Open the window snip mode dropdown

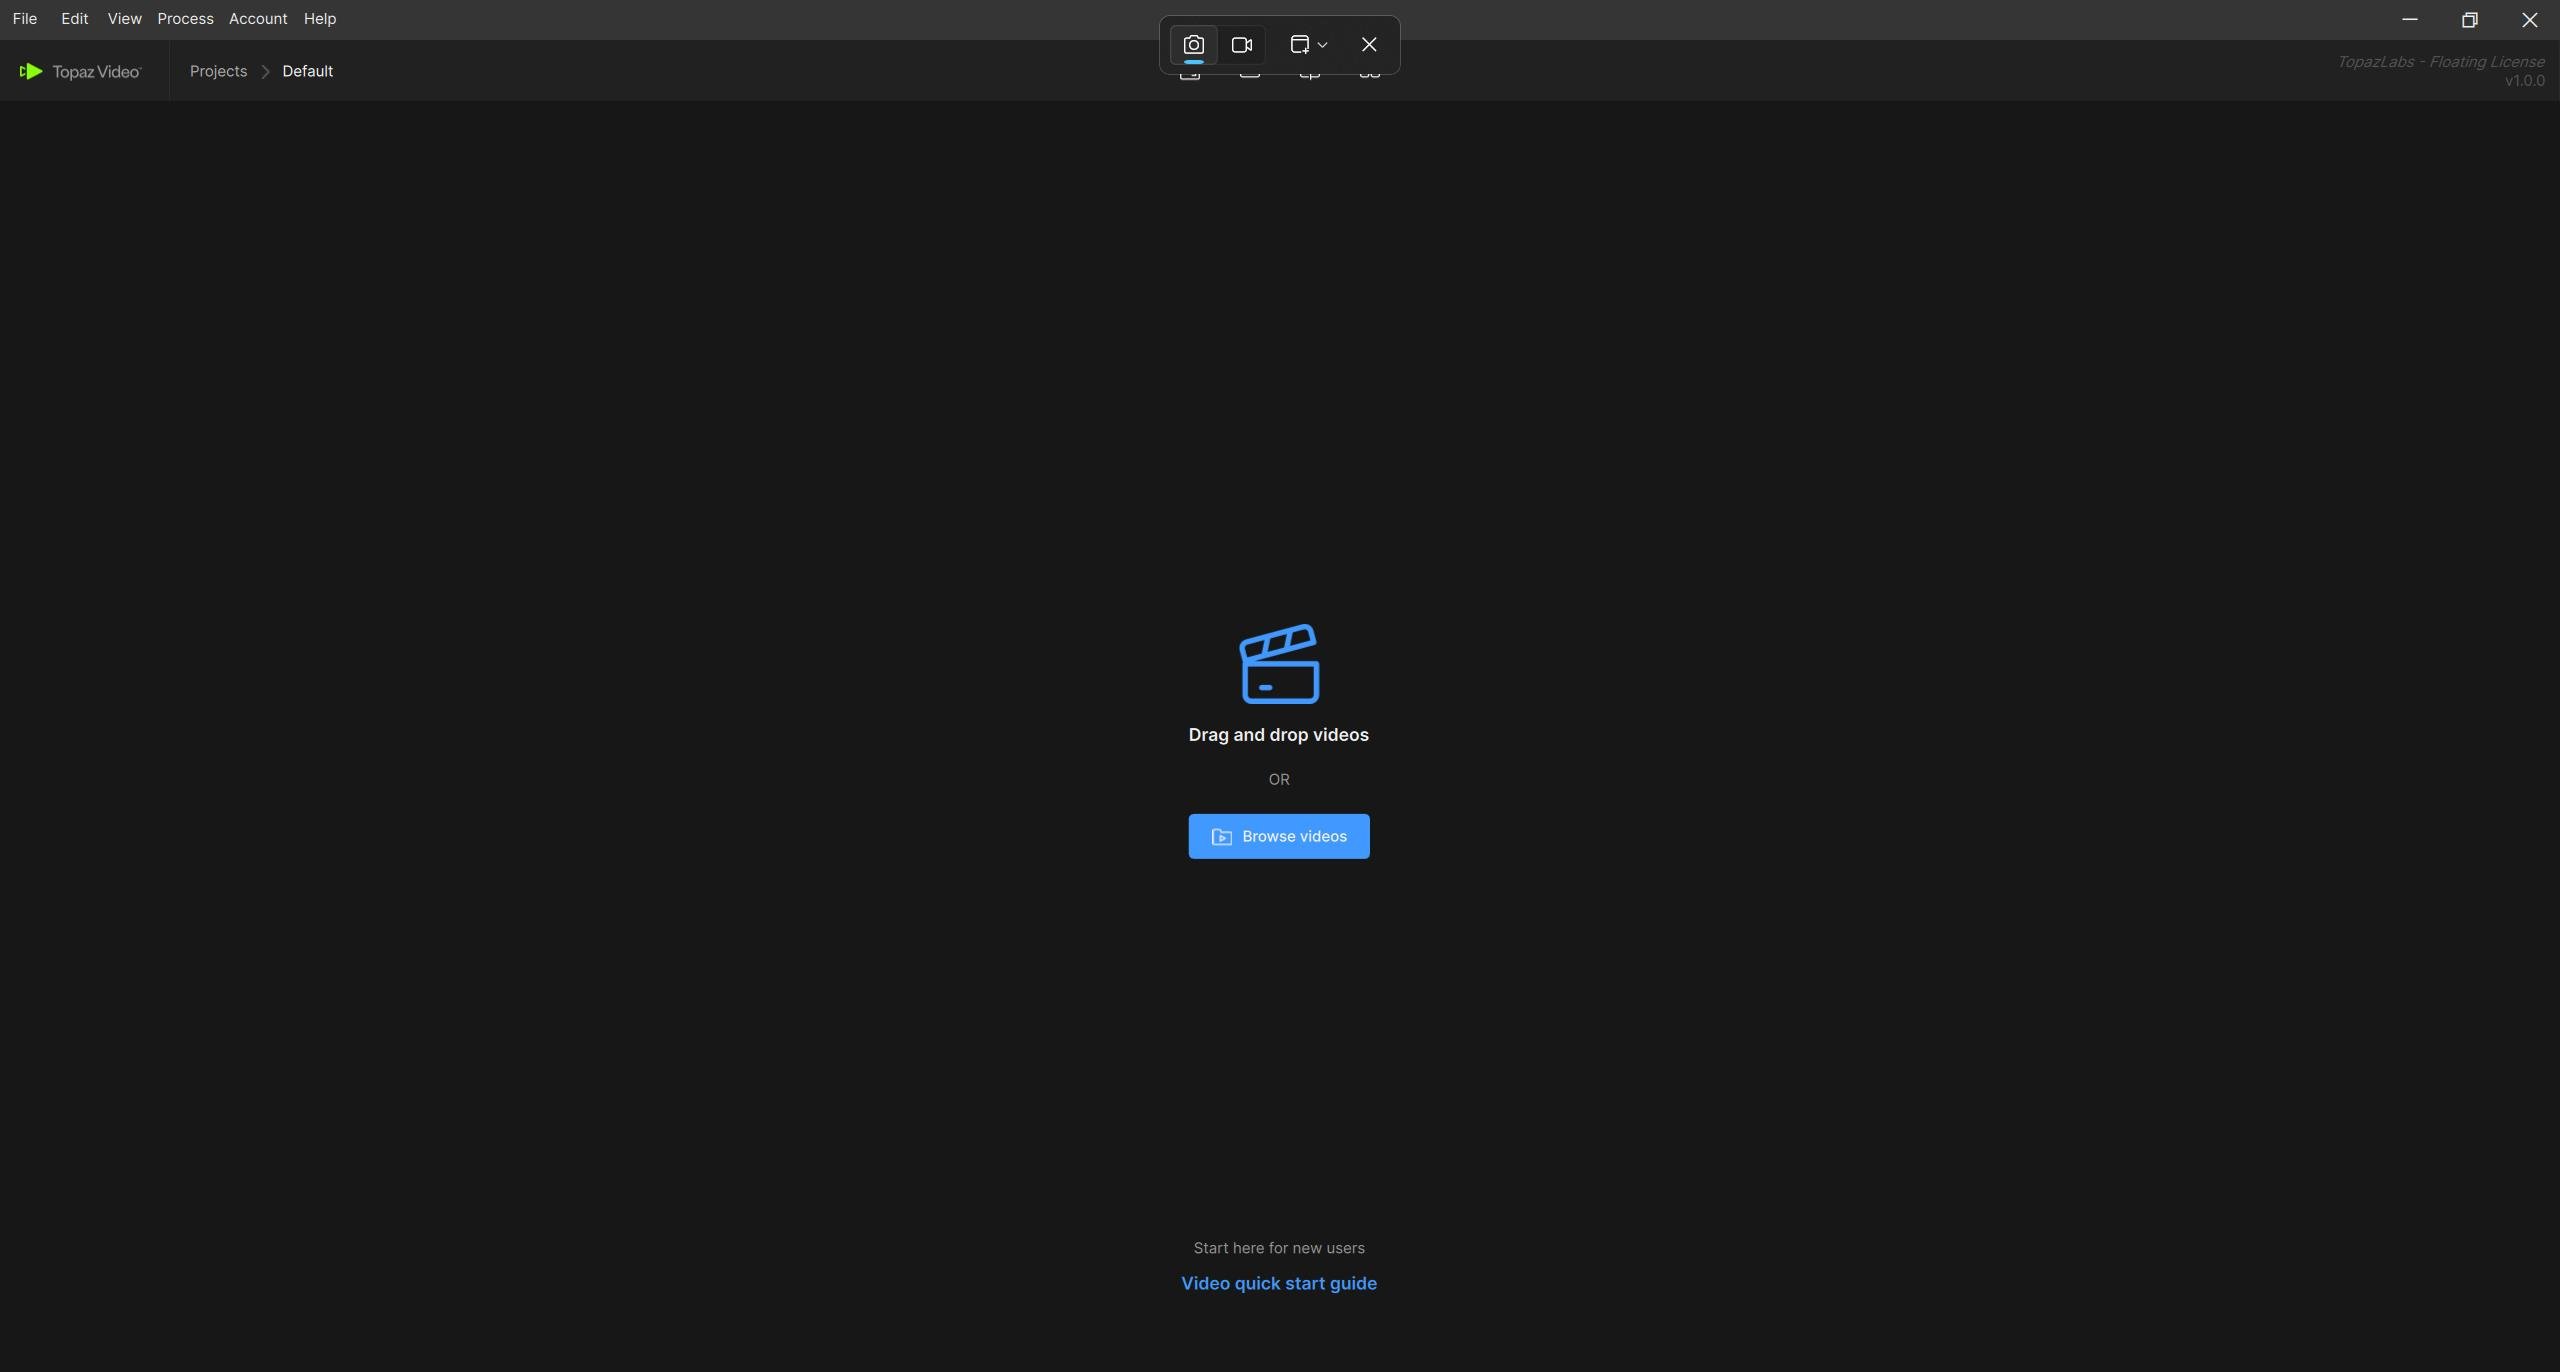click(1308, 45)
